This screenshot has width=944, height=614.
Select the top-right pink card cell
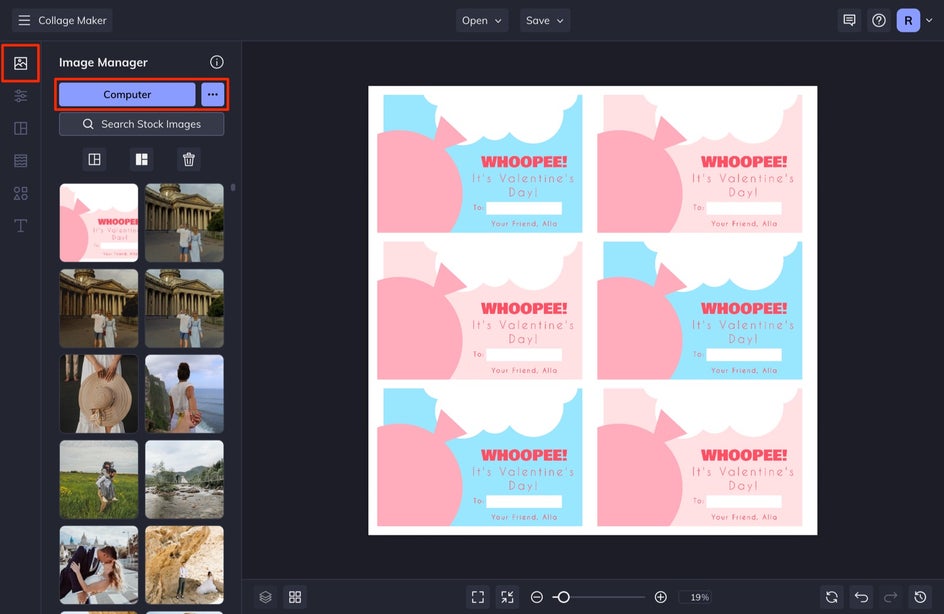point(700,164)
